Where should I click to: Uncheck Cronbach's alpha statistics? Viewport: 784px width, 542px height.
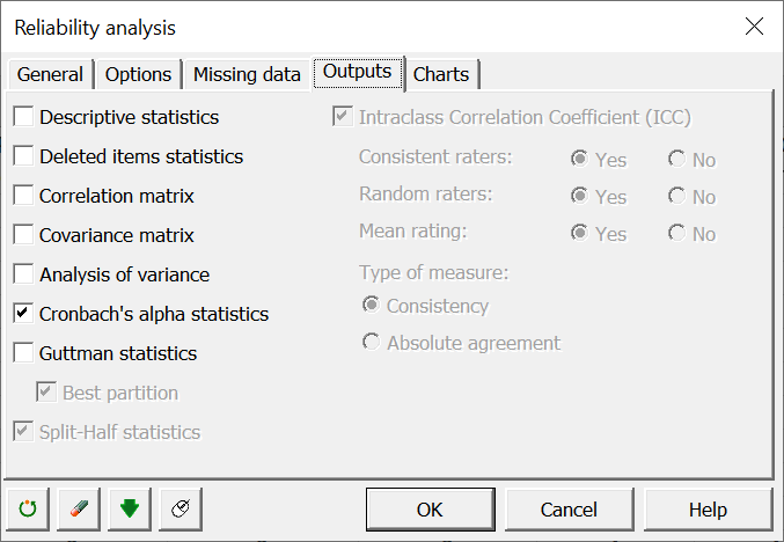(24, 314)
